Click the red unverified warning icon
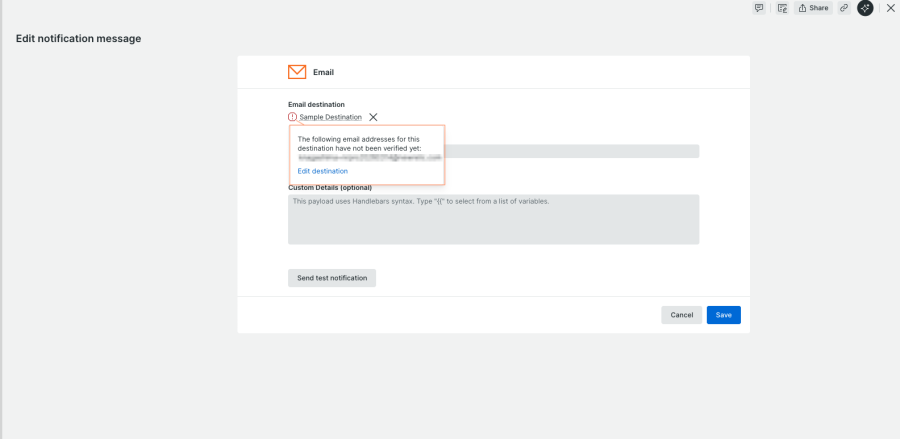The width and height of the screenshot is (900, 439). [293, 117]
